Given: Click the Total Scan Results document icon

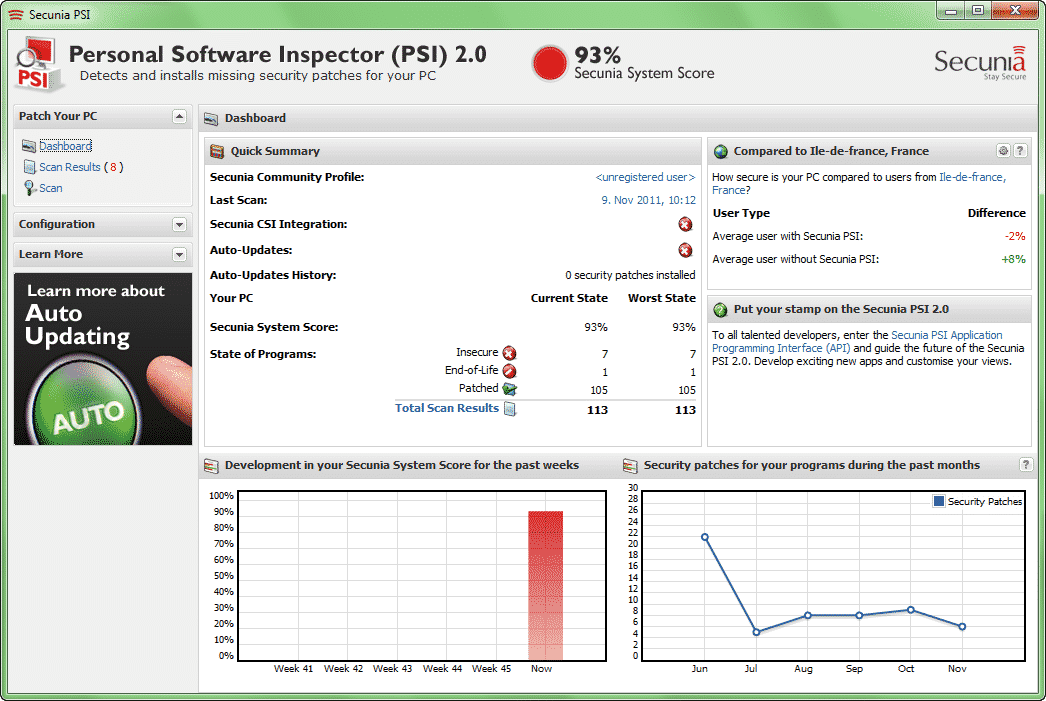Looking at the screenshot, I should click(509, 409).
